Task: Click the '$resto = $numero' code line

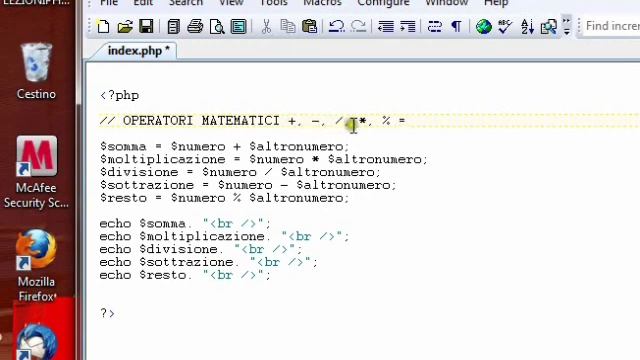Action: pos(224,198)
